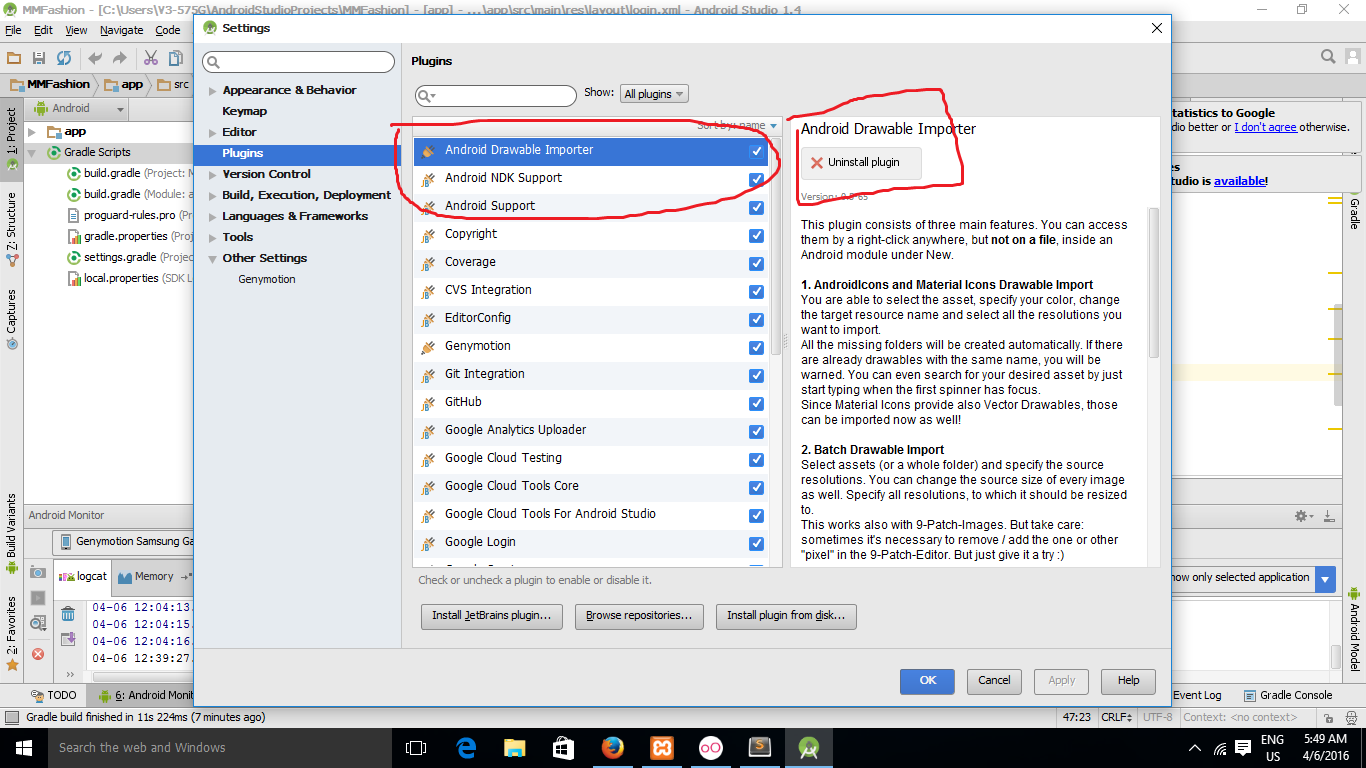This screenshot has width=1366, height=768.
Task: Toggle the CVS Integration checkbox
Action: click(757, 291)
